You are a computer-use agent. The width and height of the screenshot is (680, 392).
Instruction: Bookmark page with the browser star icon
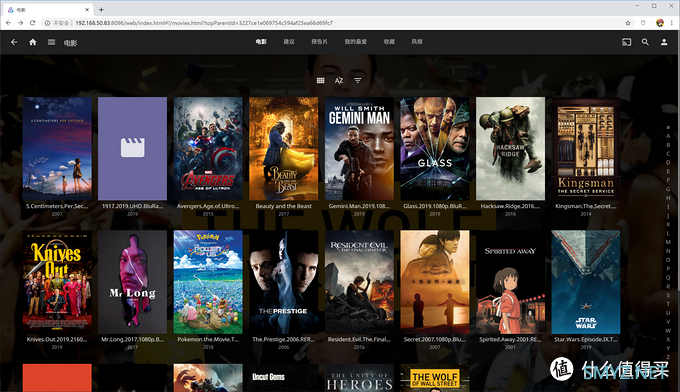628,23
